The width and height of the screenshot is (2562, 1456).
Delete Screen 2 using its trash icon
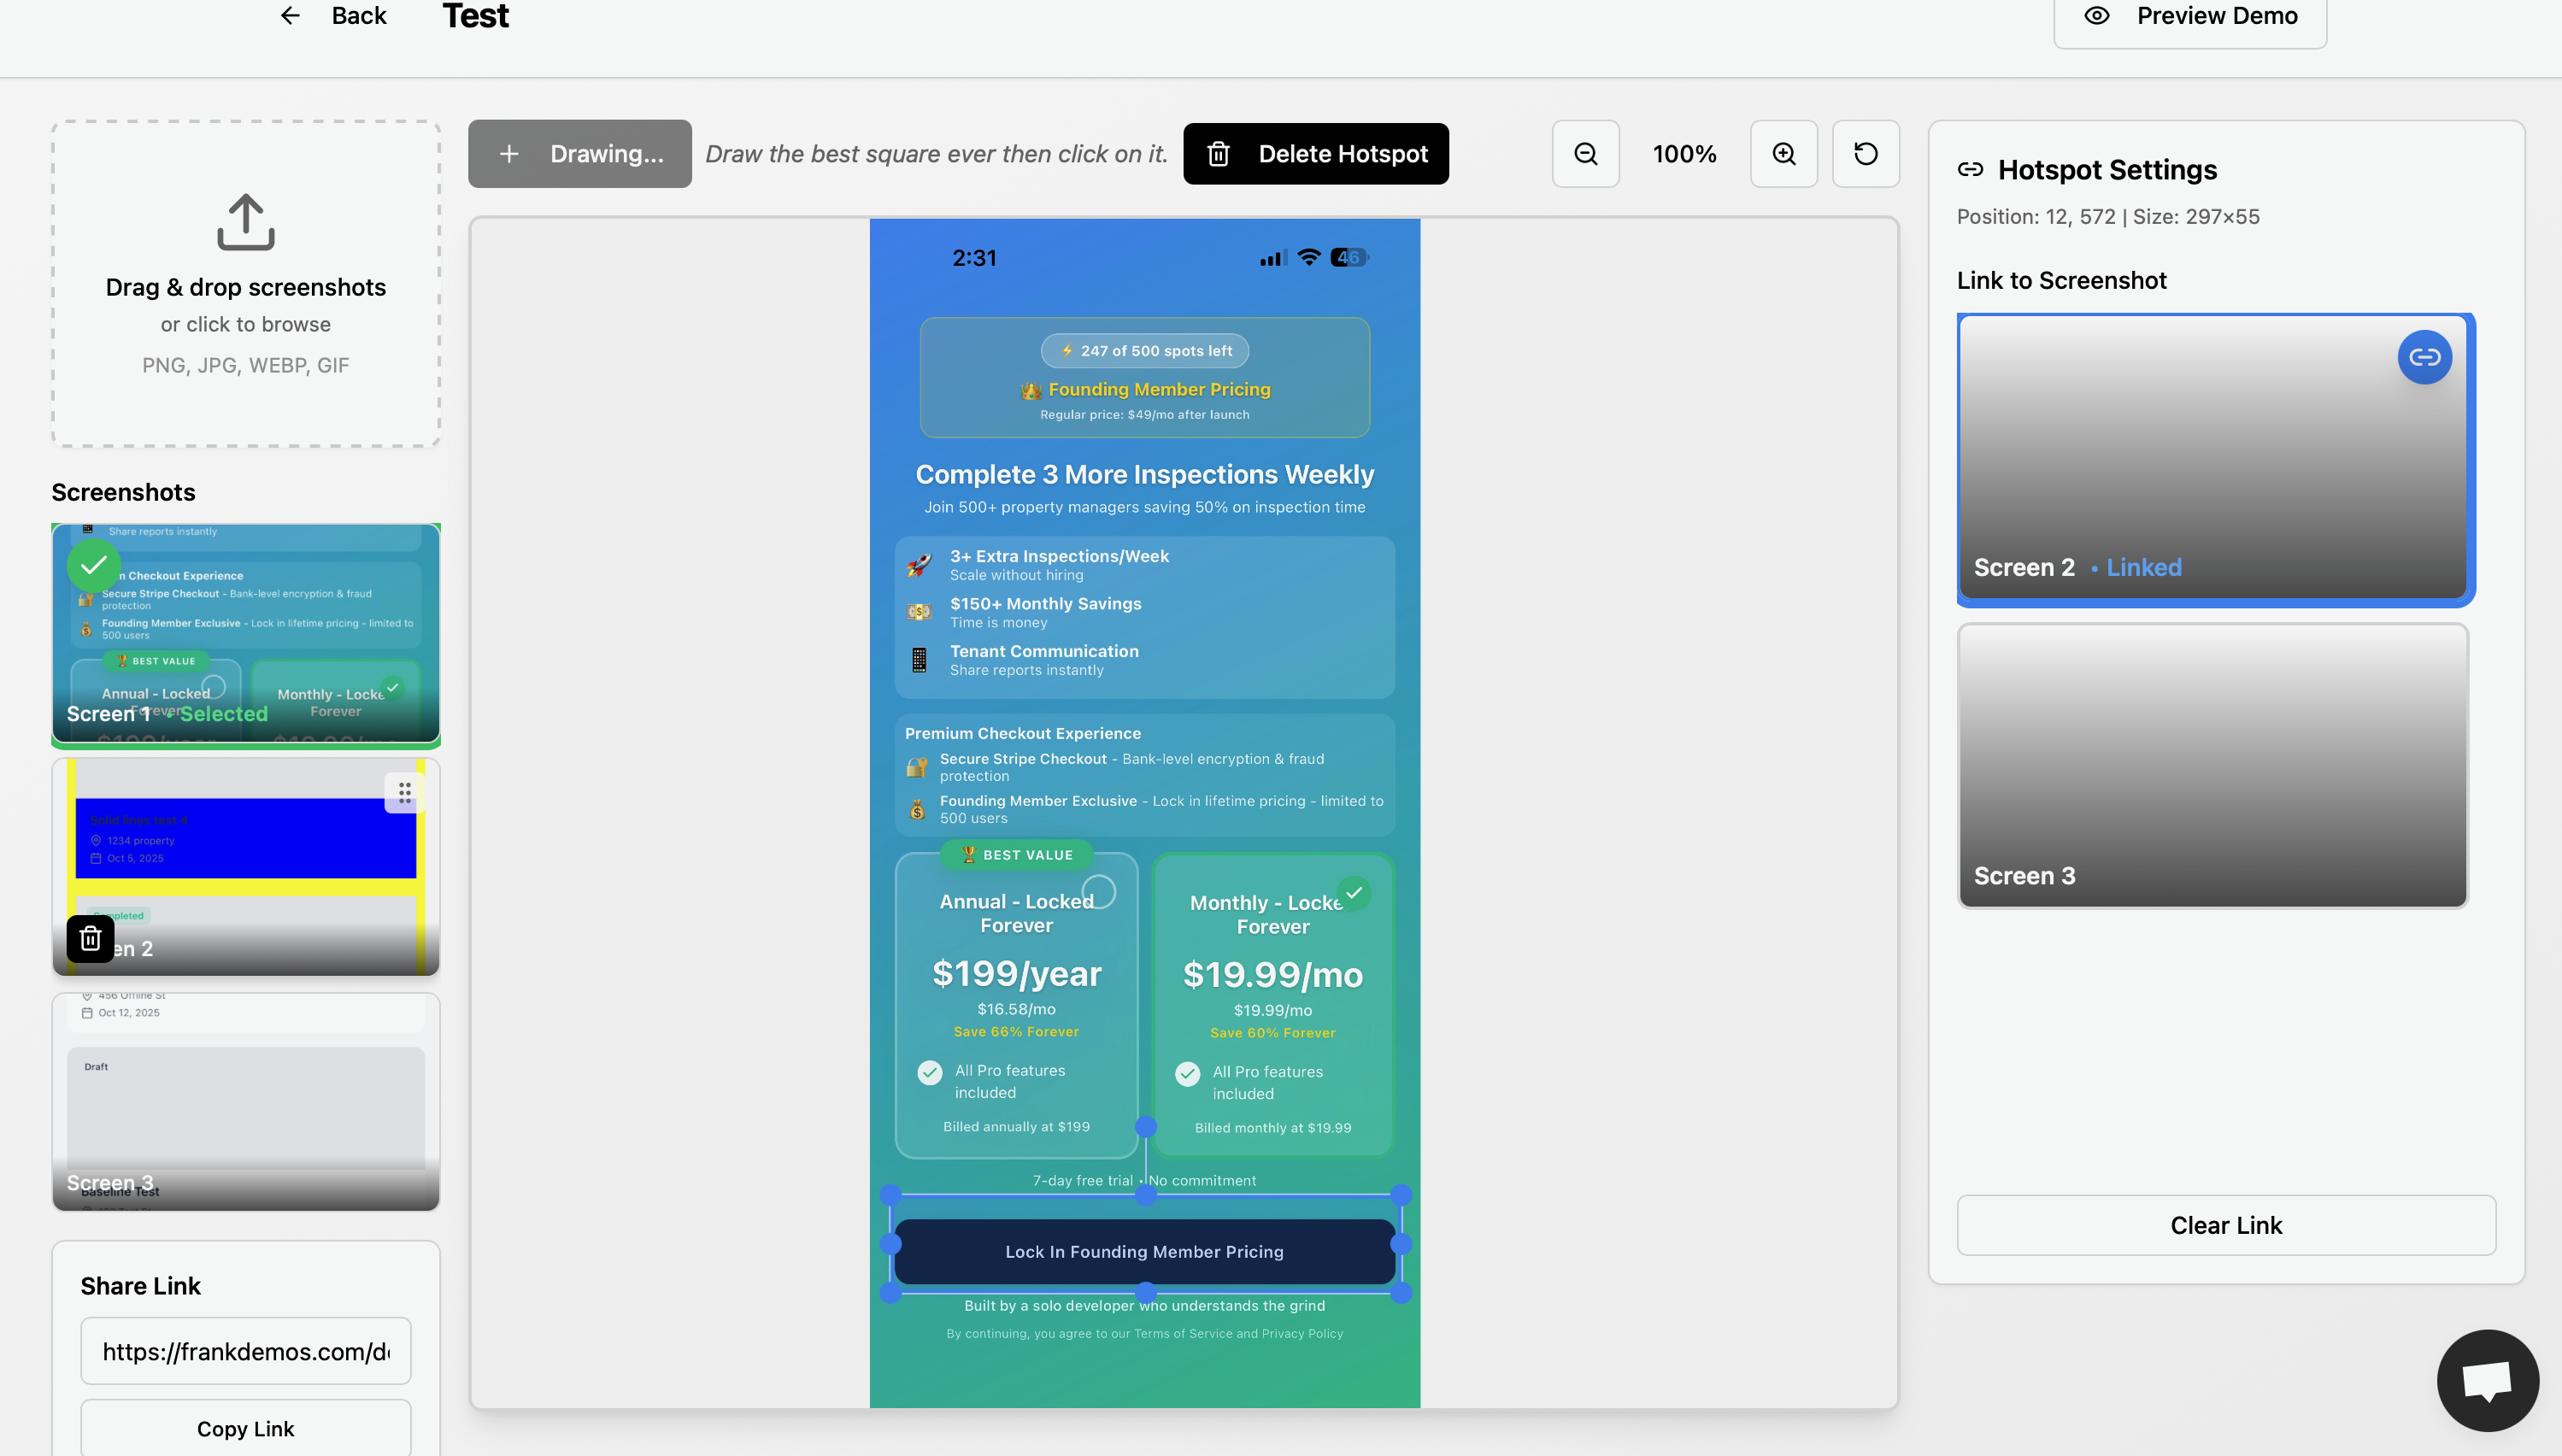90,938
